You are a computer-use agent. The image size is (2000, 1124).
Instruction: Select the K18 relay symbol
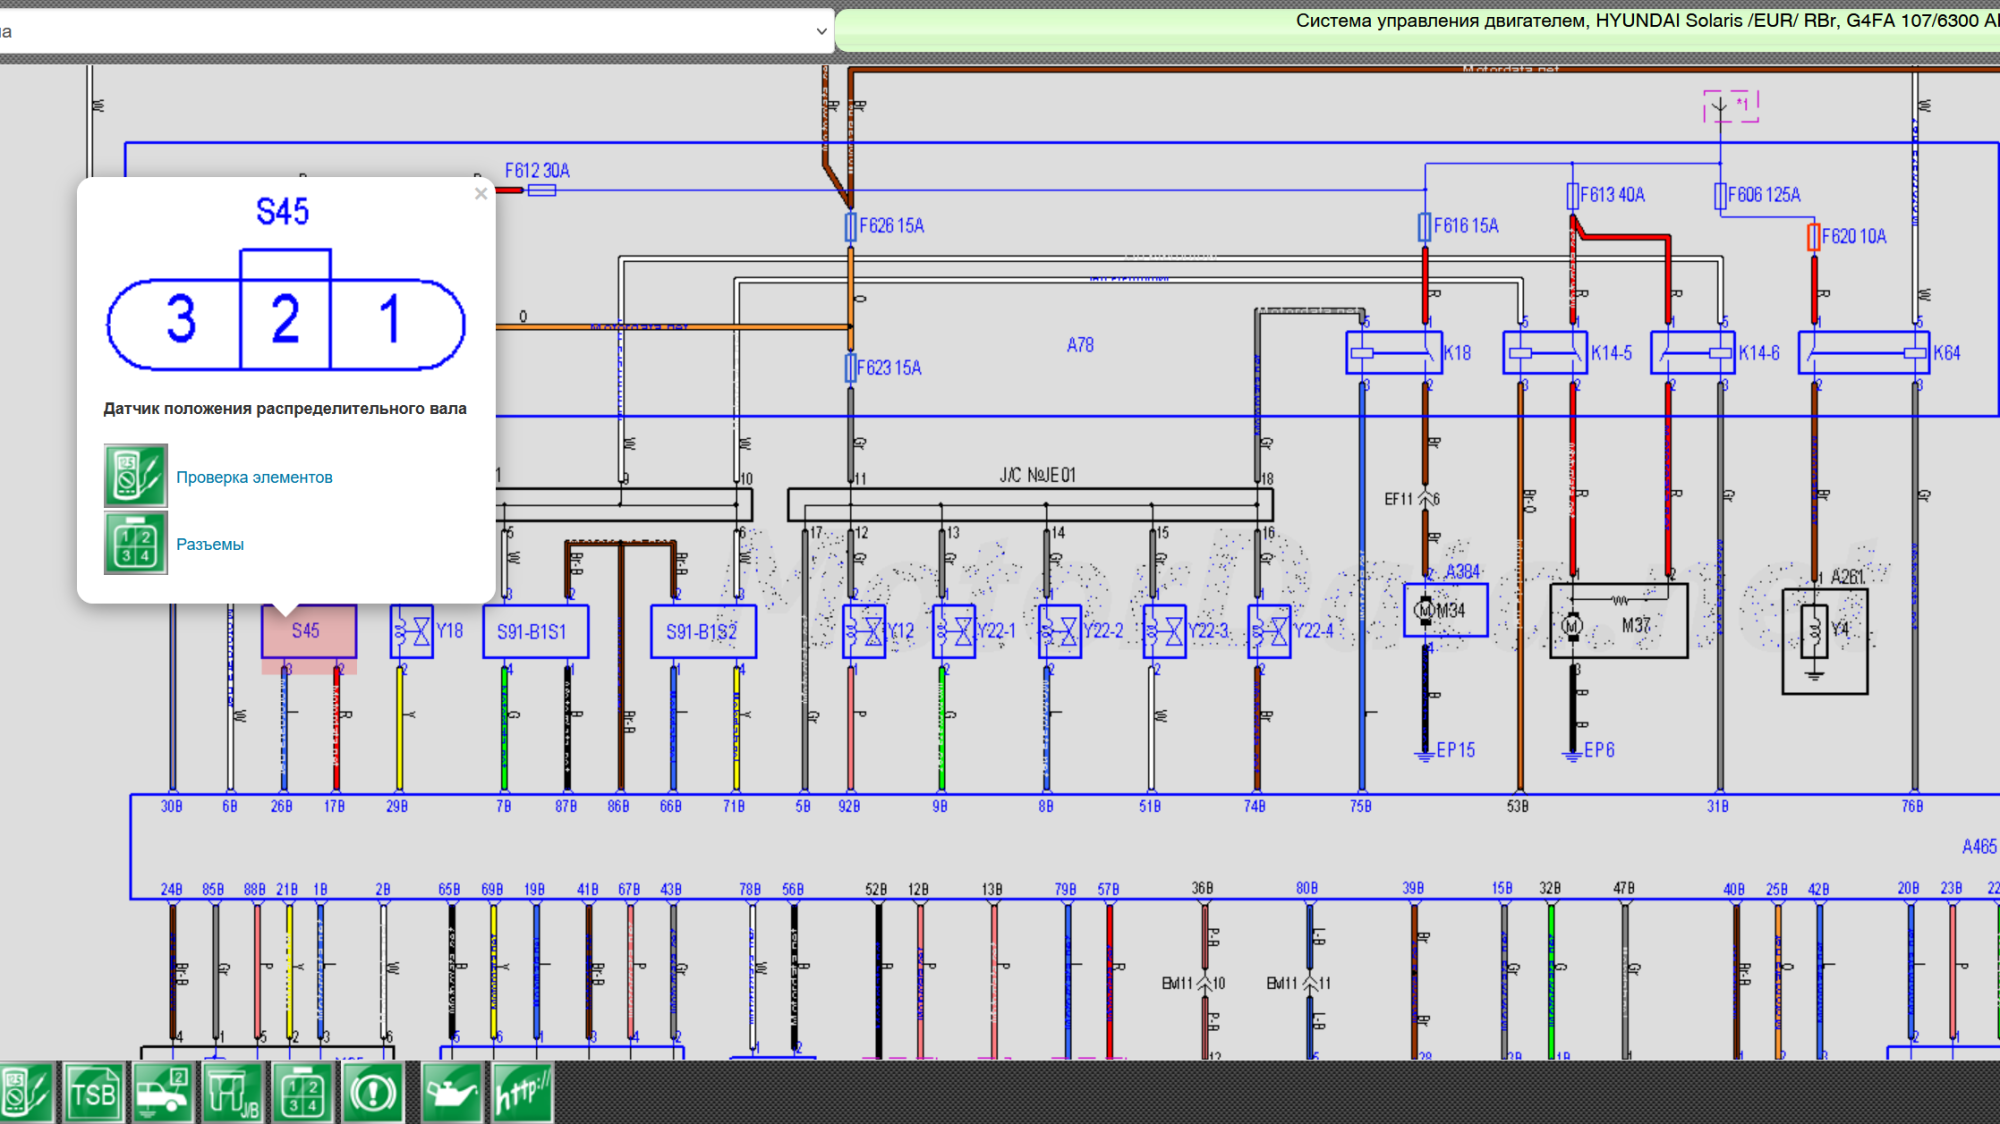point(1394,353)
